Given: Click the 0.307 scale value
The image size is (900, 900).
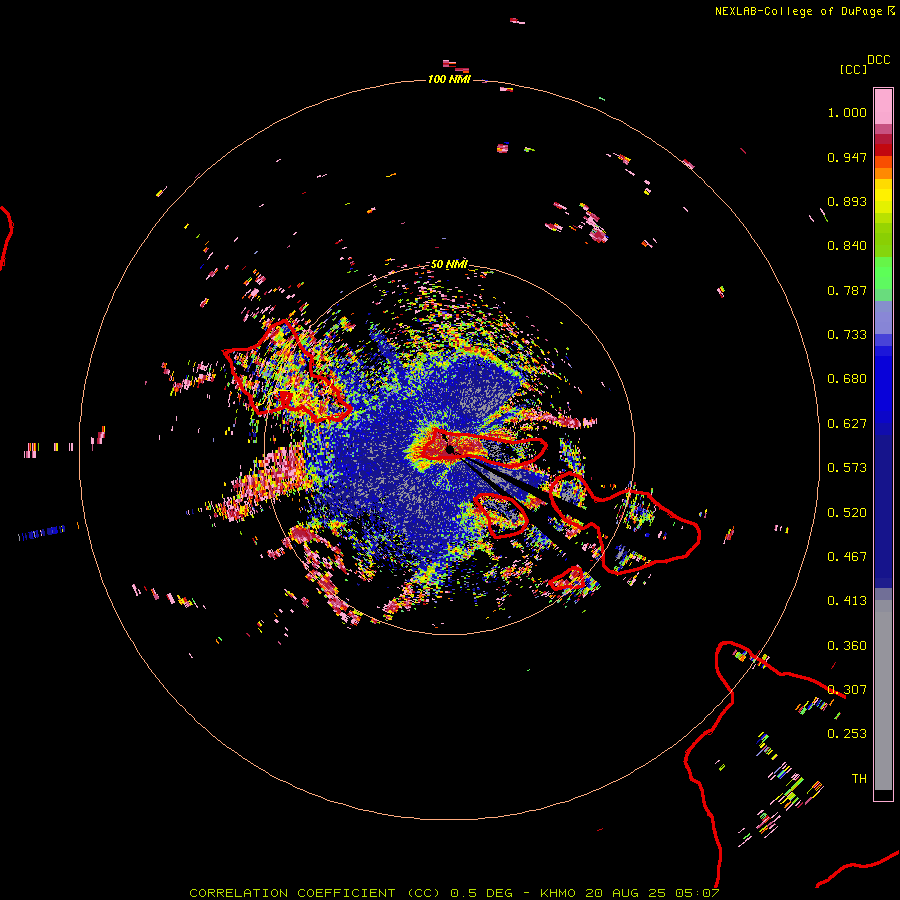Looking at the screenshot, I should coord(847,690).
